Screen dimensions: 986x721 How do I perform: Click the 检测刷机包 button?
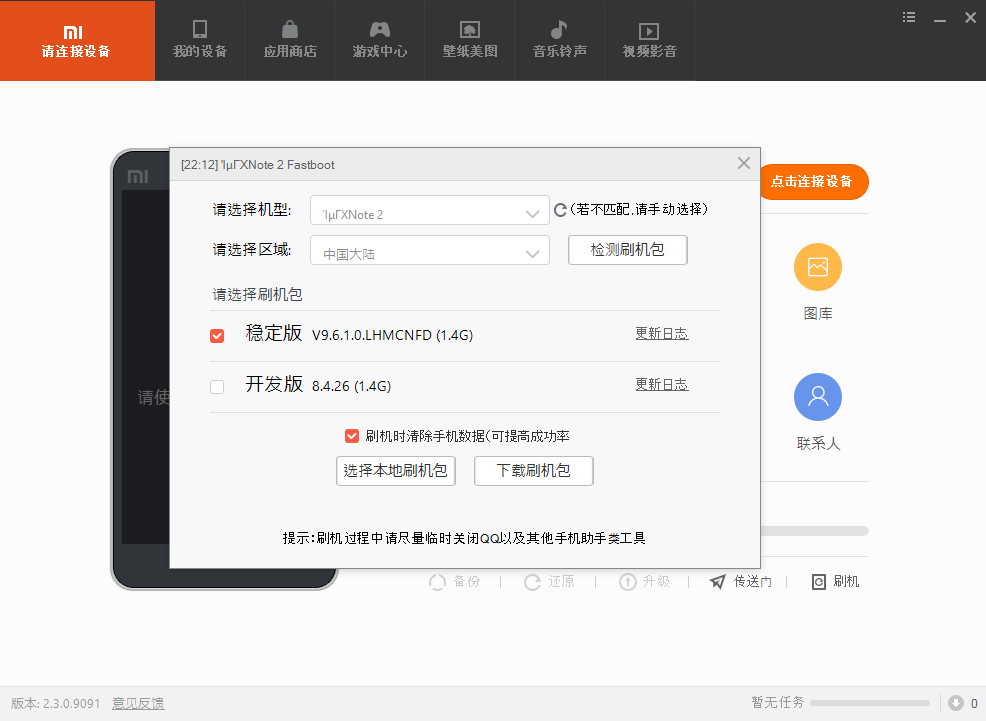click(627, 250)
